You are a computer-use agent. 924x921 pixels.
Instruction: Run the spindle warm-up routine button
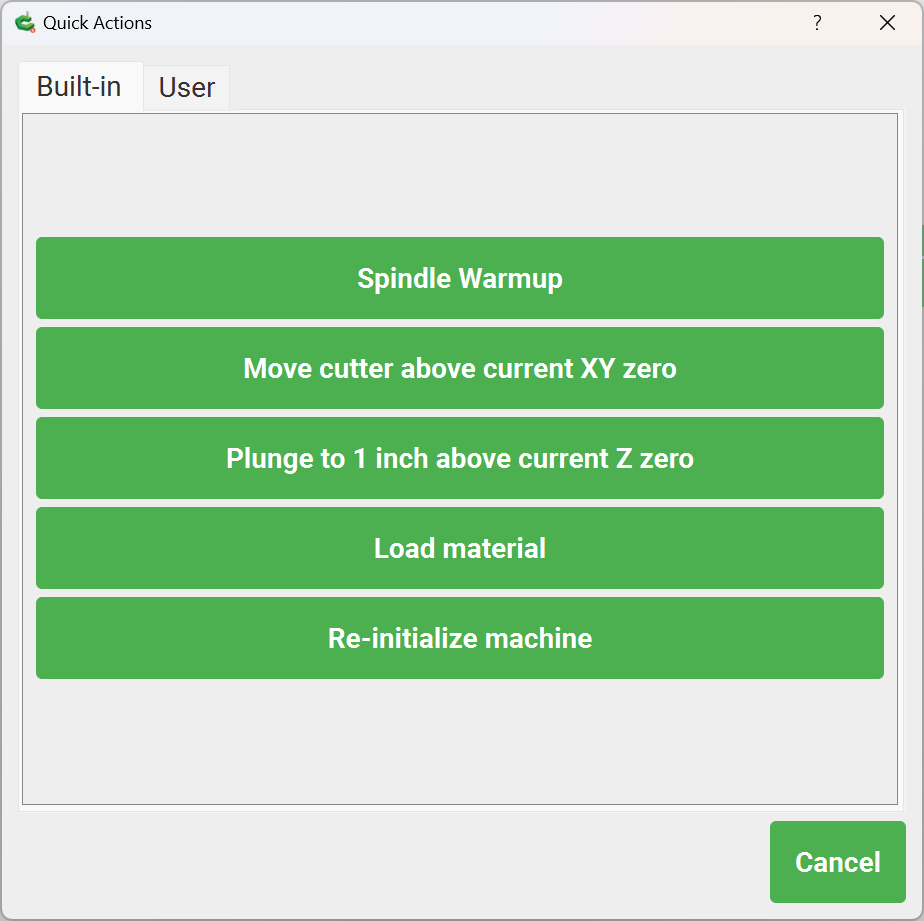tap(460, 278)
